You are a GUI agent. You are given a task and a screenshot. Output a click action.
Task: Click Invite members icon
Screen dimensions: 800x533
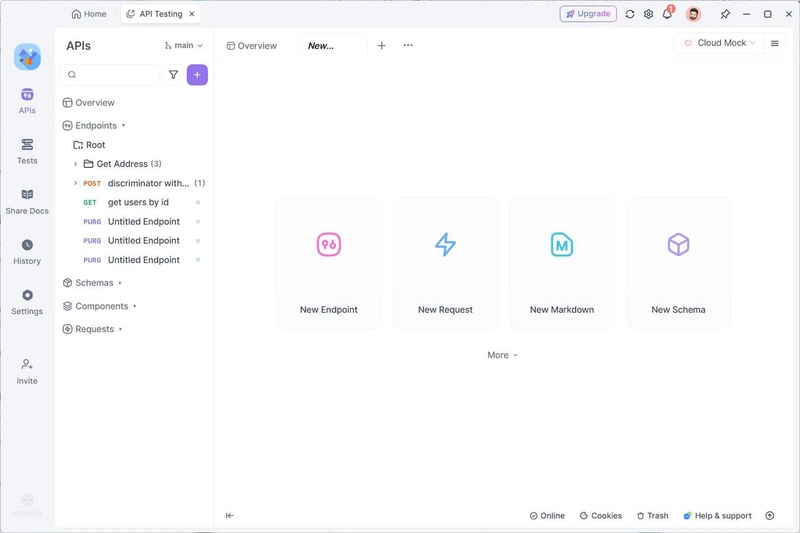pos(27,371)
